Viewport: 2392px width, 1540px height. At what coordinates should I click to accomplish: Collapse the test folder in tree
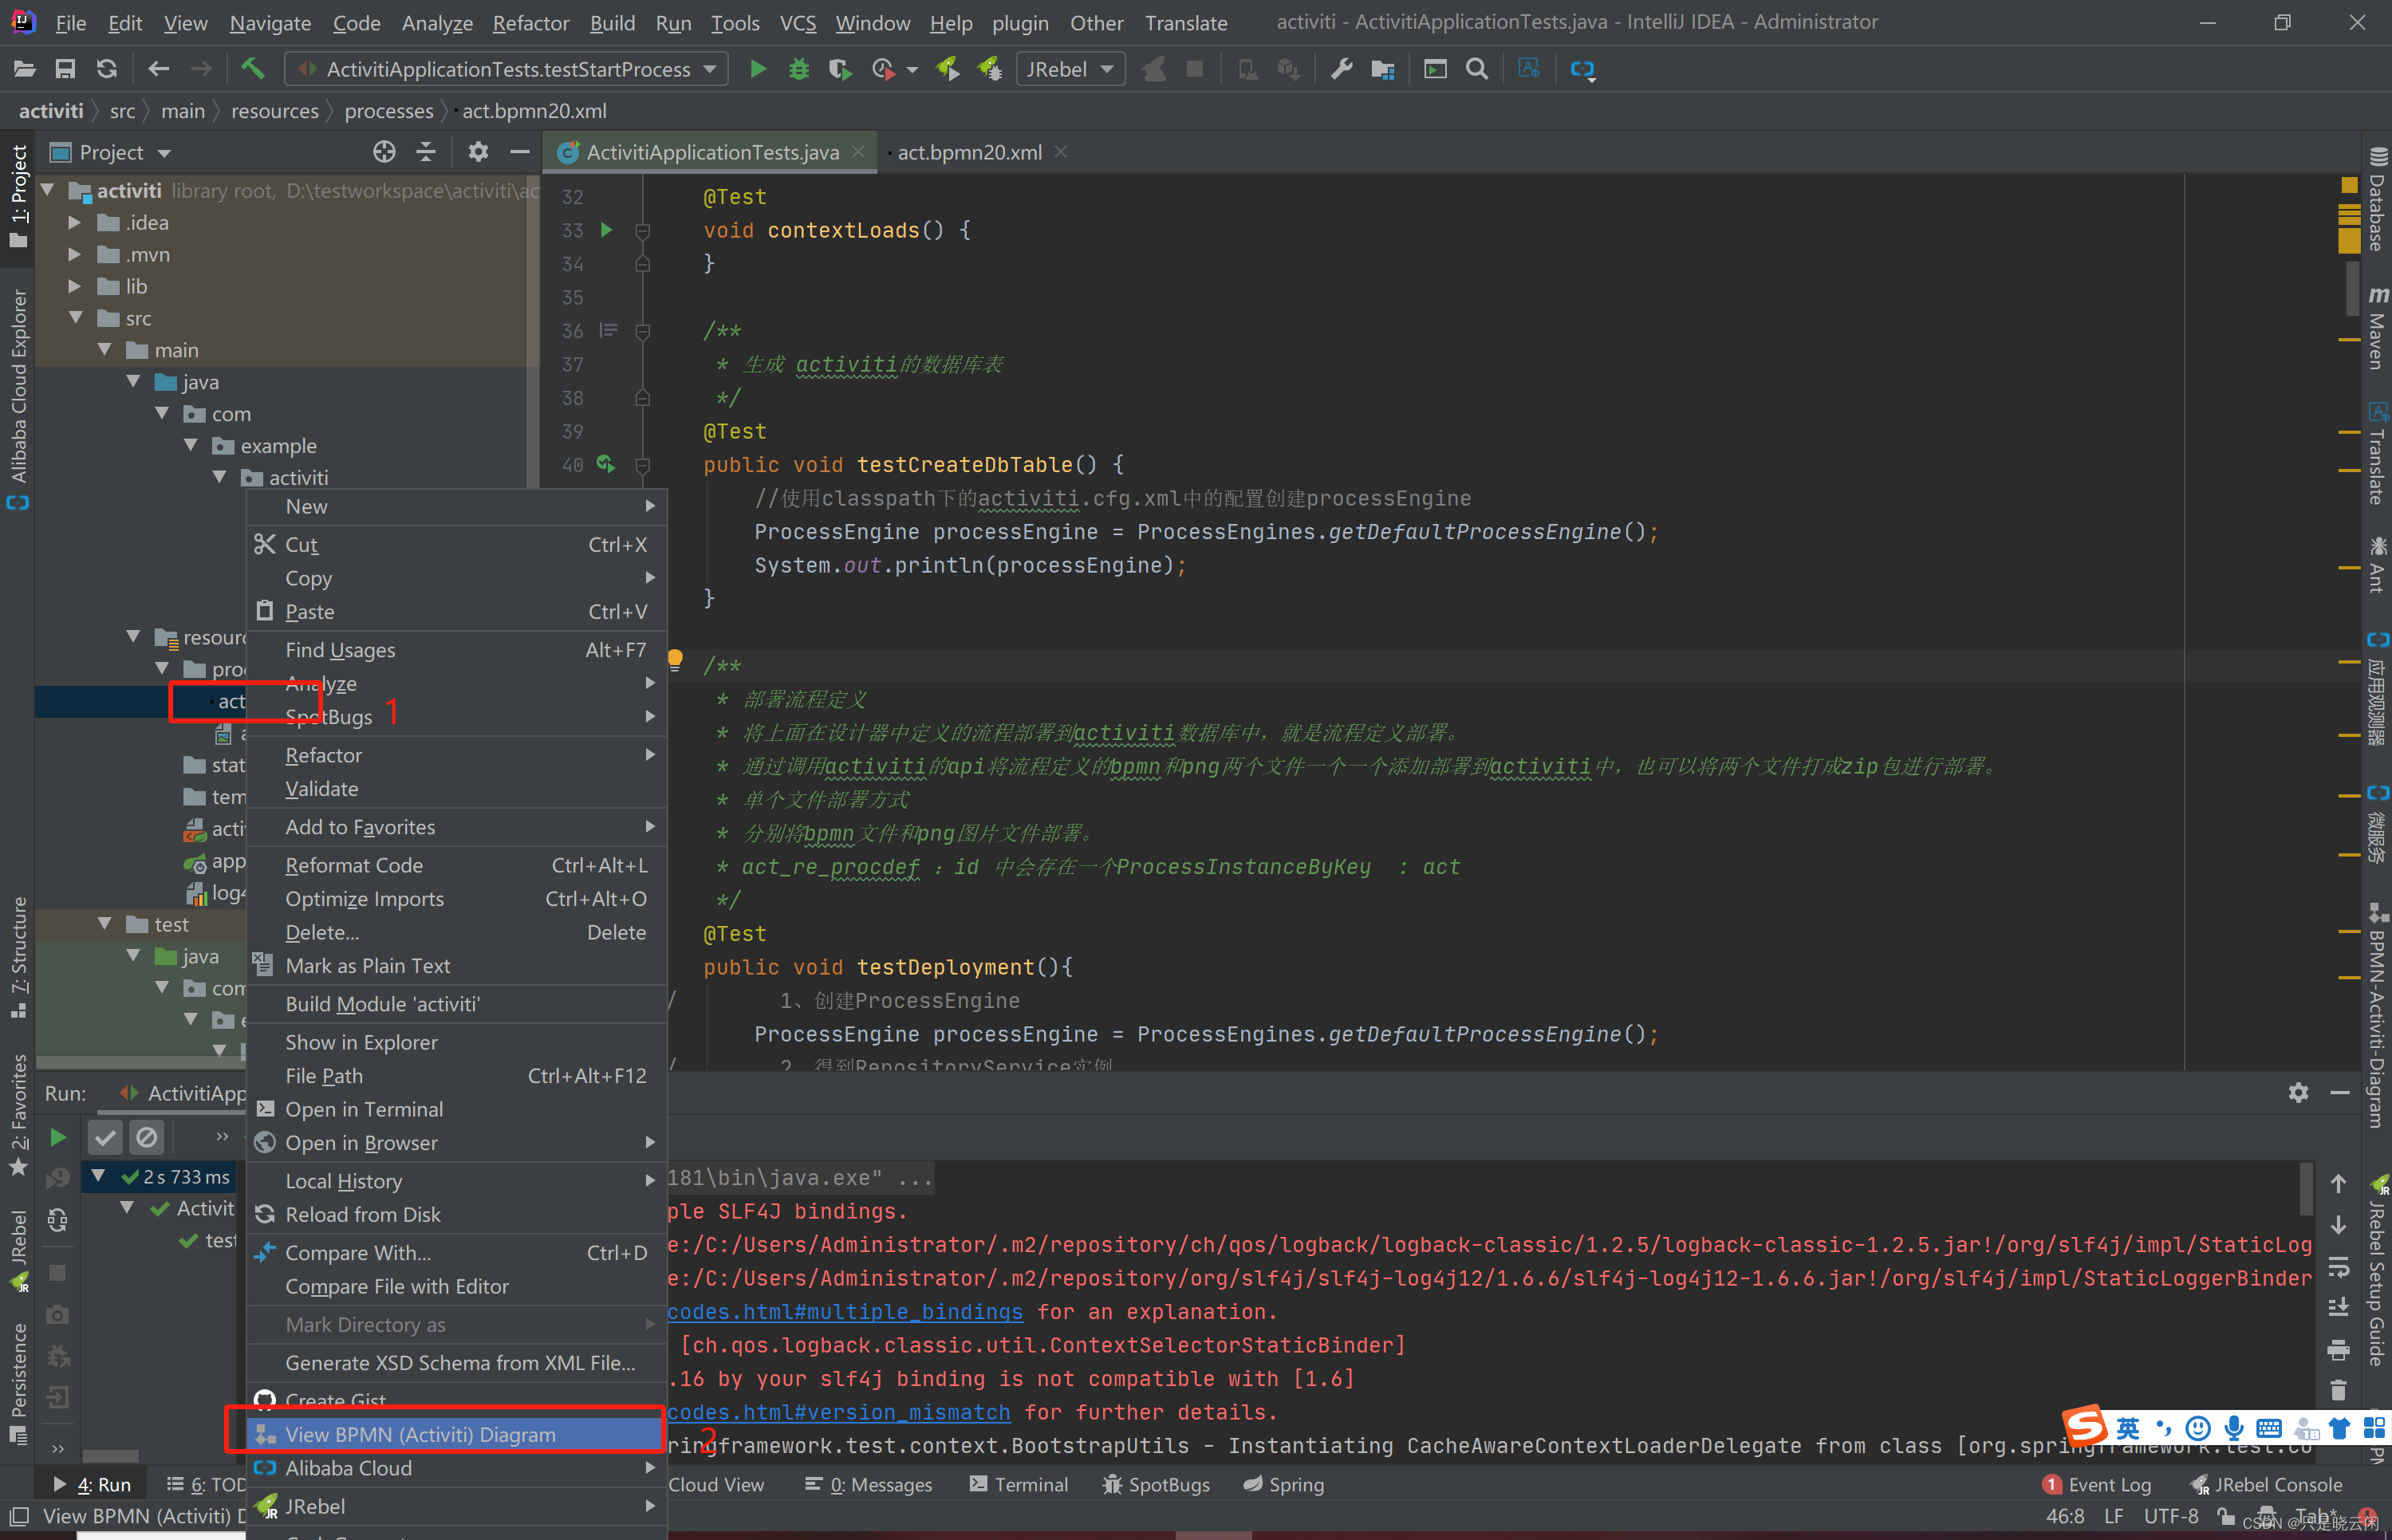click(x=104, y=924)
